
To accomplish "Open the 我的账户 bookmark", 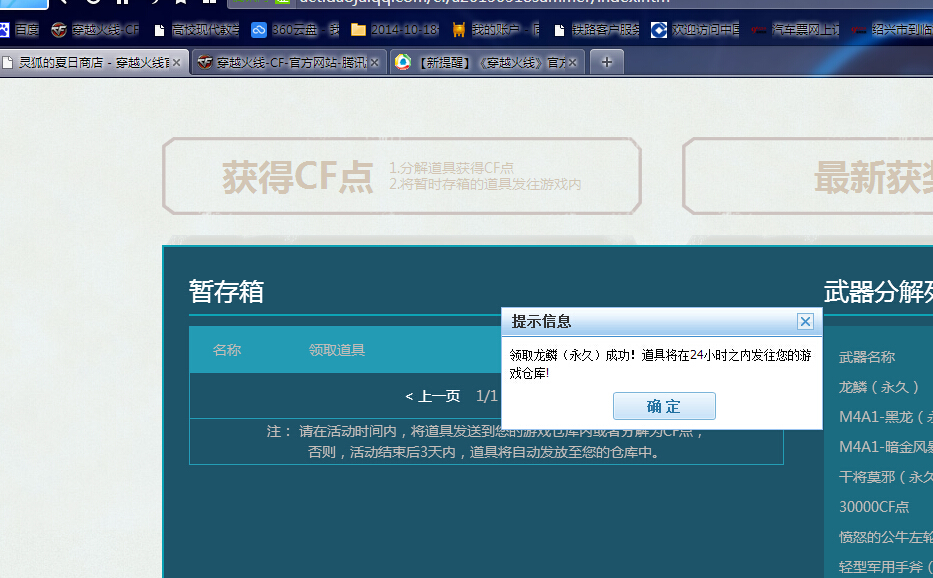I will pos(496,29).
